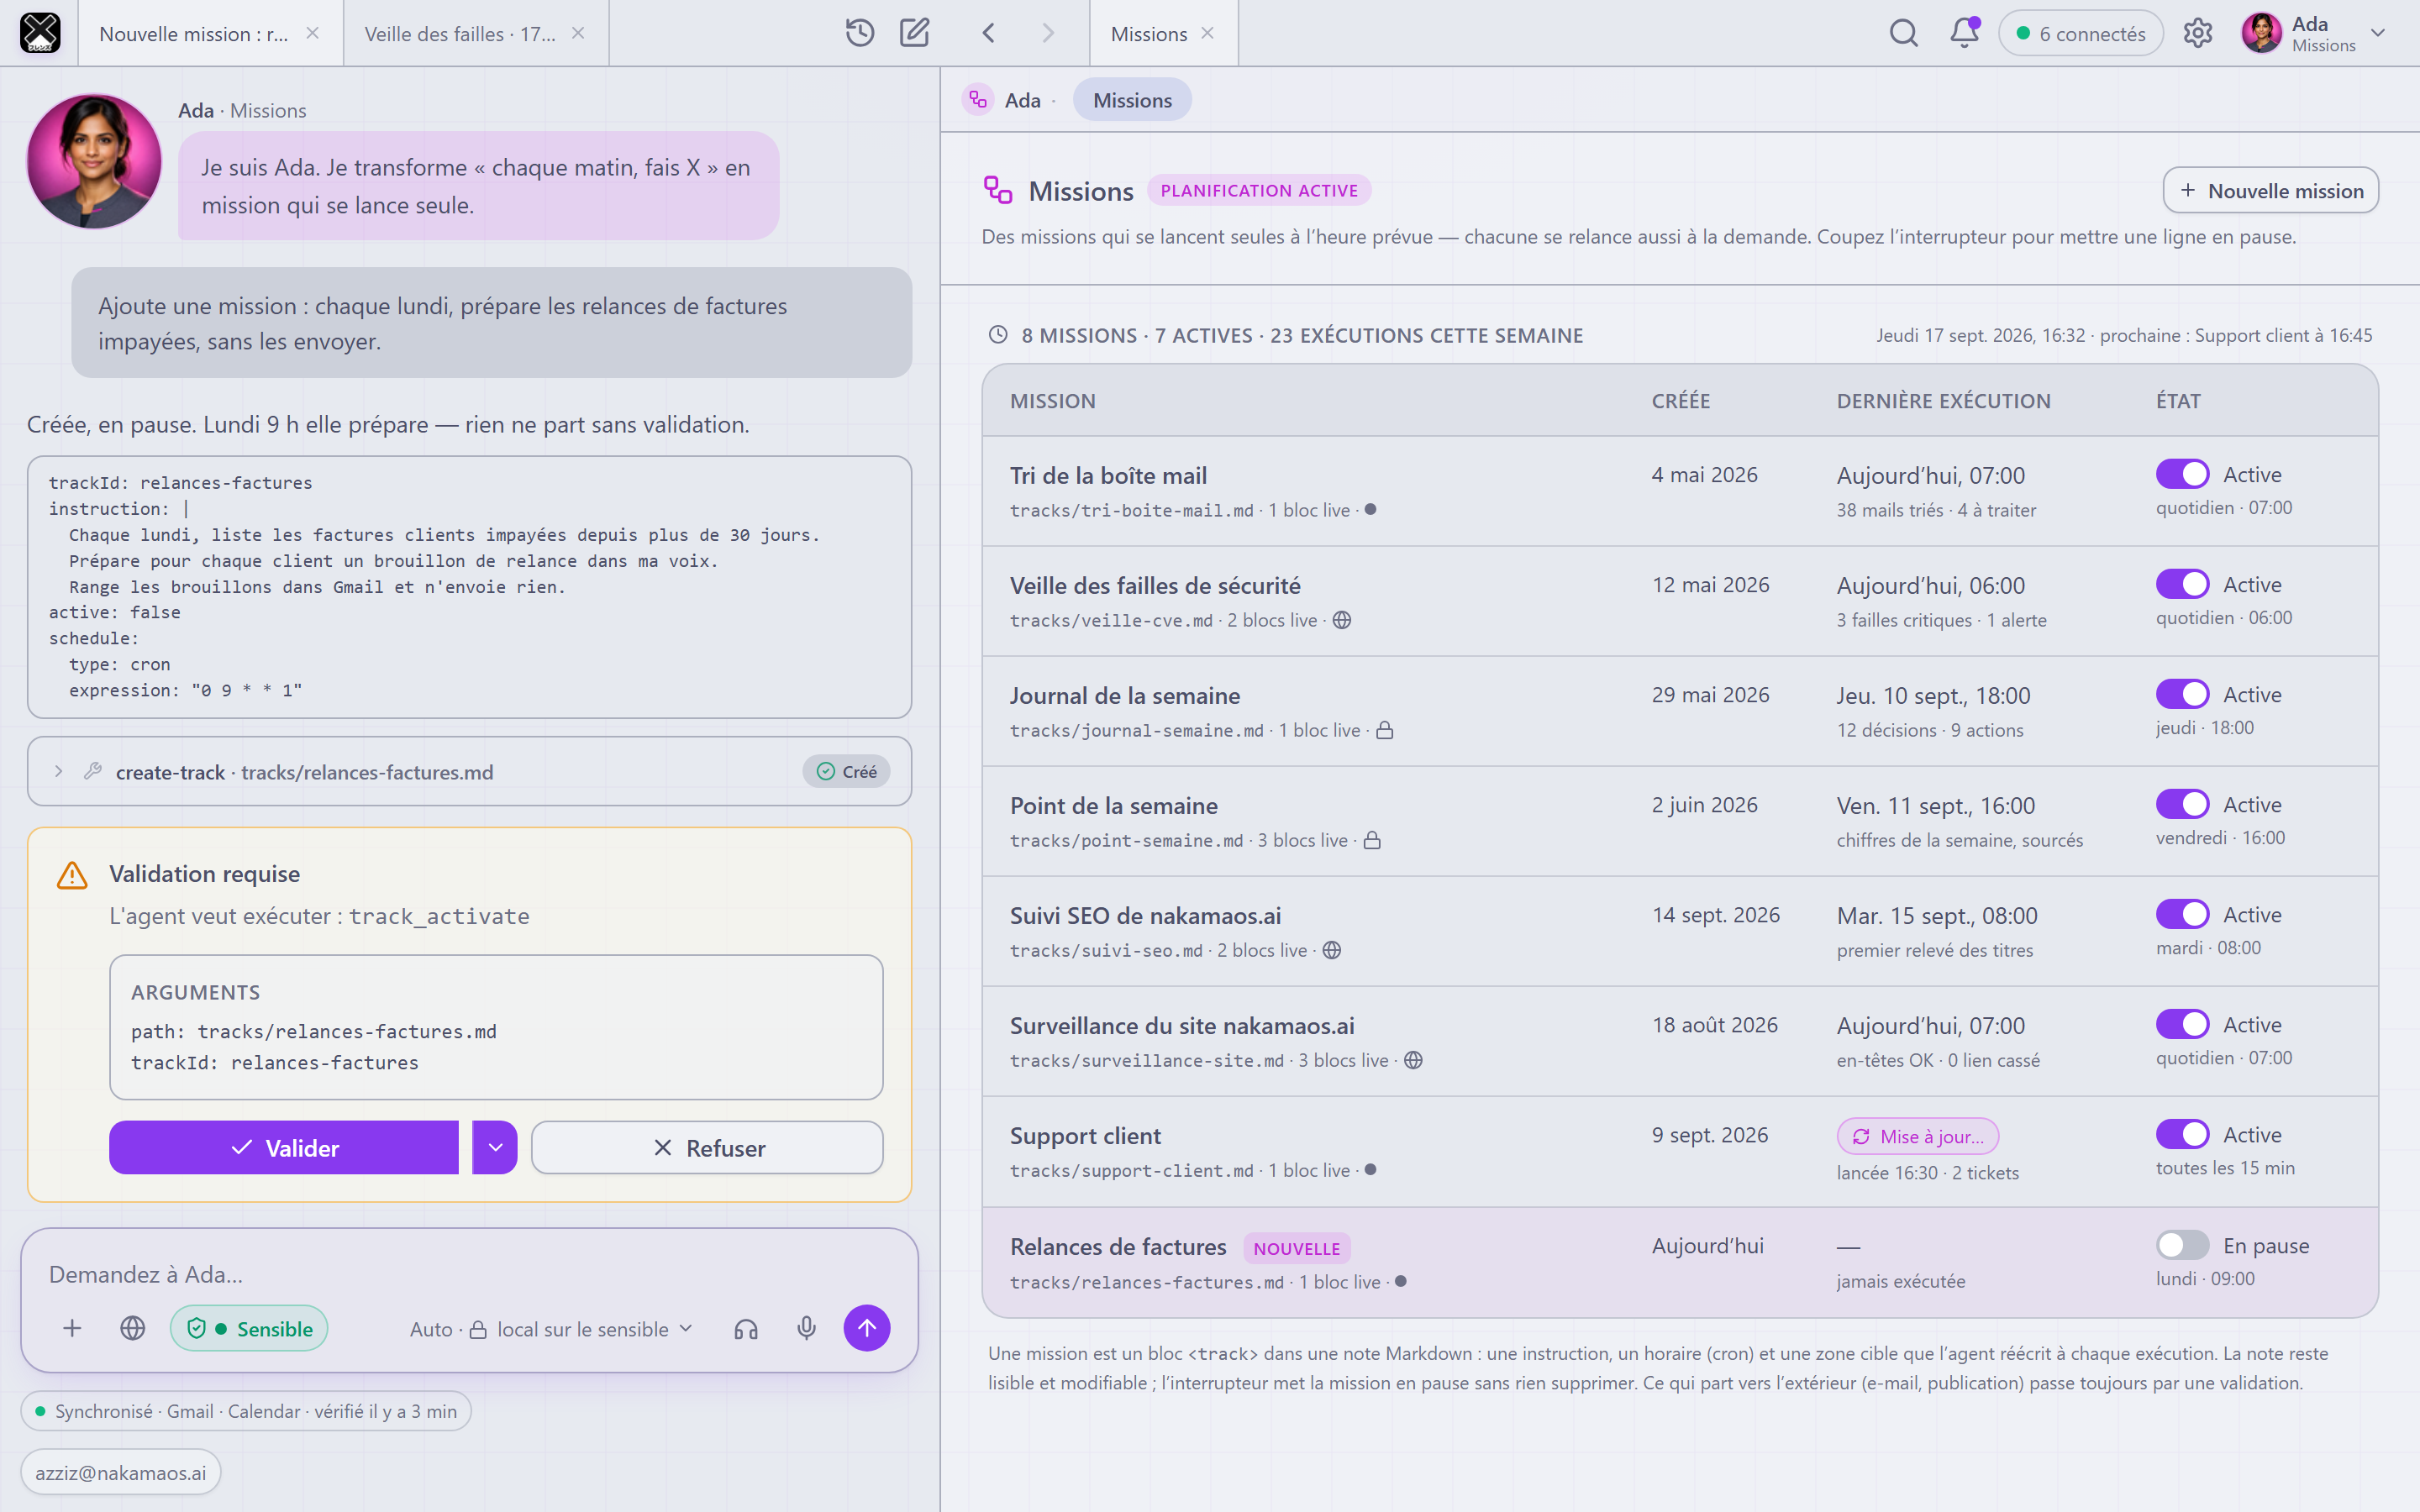
Task: Click the Missions workflow icon beside Ada breadcrumb
Action: 978,100
